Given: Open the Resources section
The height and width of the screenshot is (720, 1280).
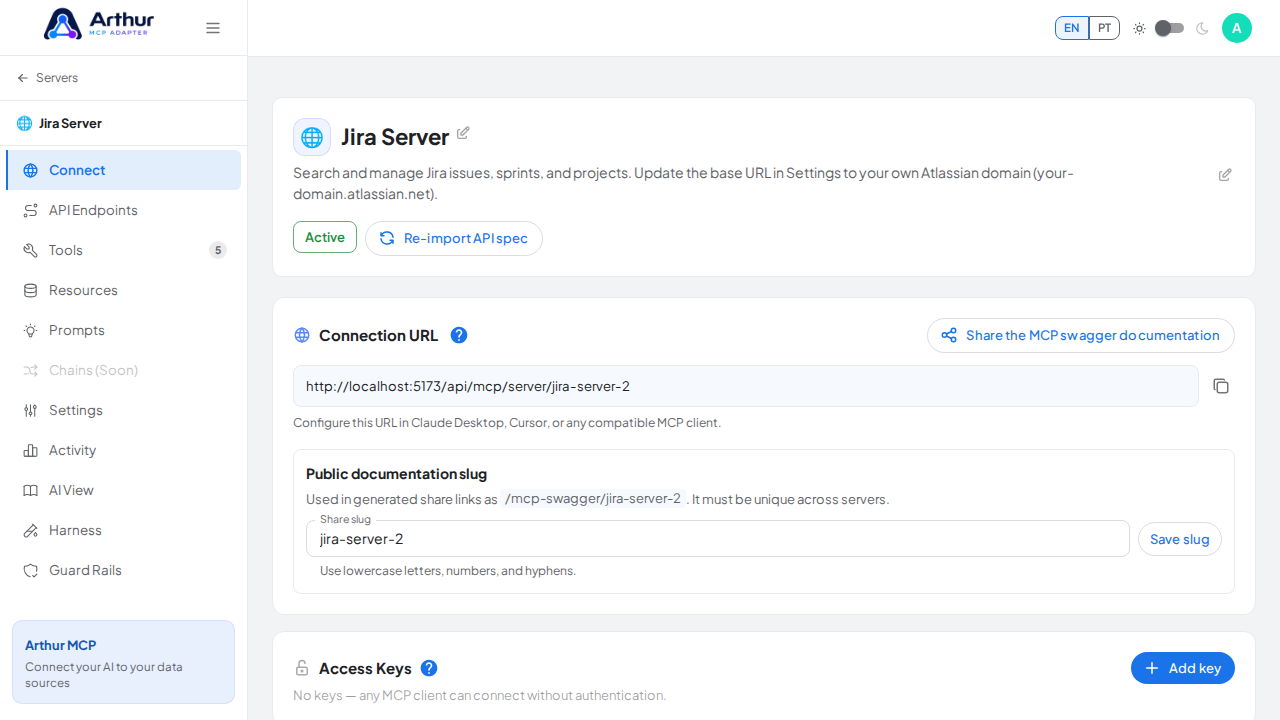Looking at the screenshot, I should 123,290.
